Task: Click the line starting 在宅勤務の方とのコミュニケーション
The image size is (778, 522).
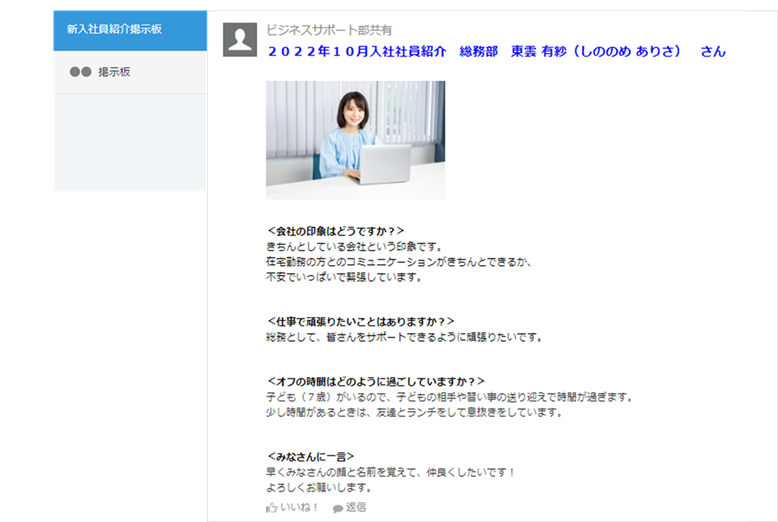Action: pyautogui.click(x=399, y=261)
